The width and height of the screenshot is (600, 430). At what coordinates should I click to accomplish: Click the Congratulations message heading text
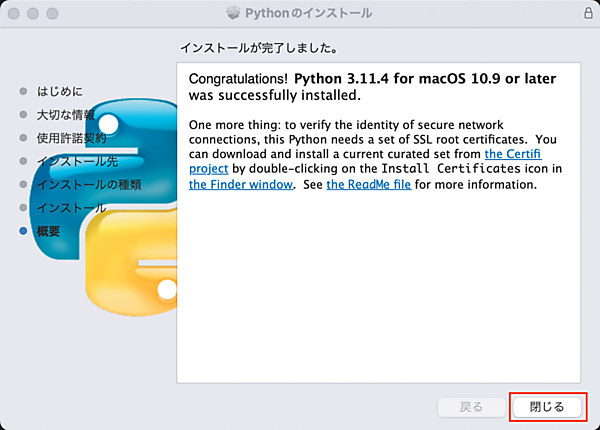[x=372, y=87]
